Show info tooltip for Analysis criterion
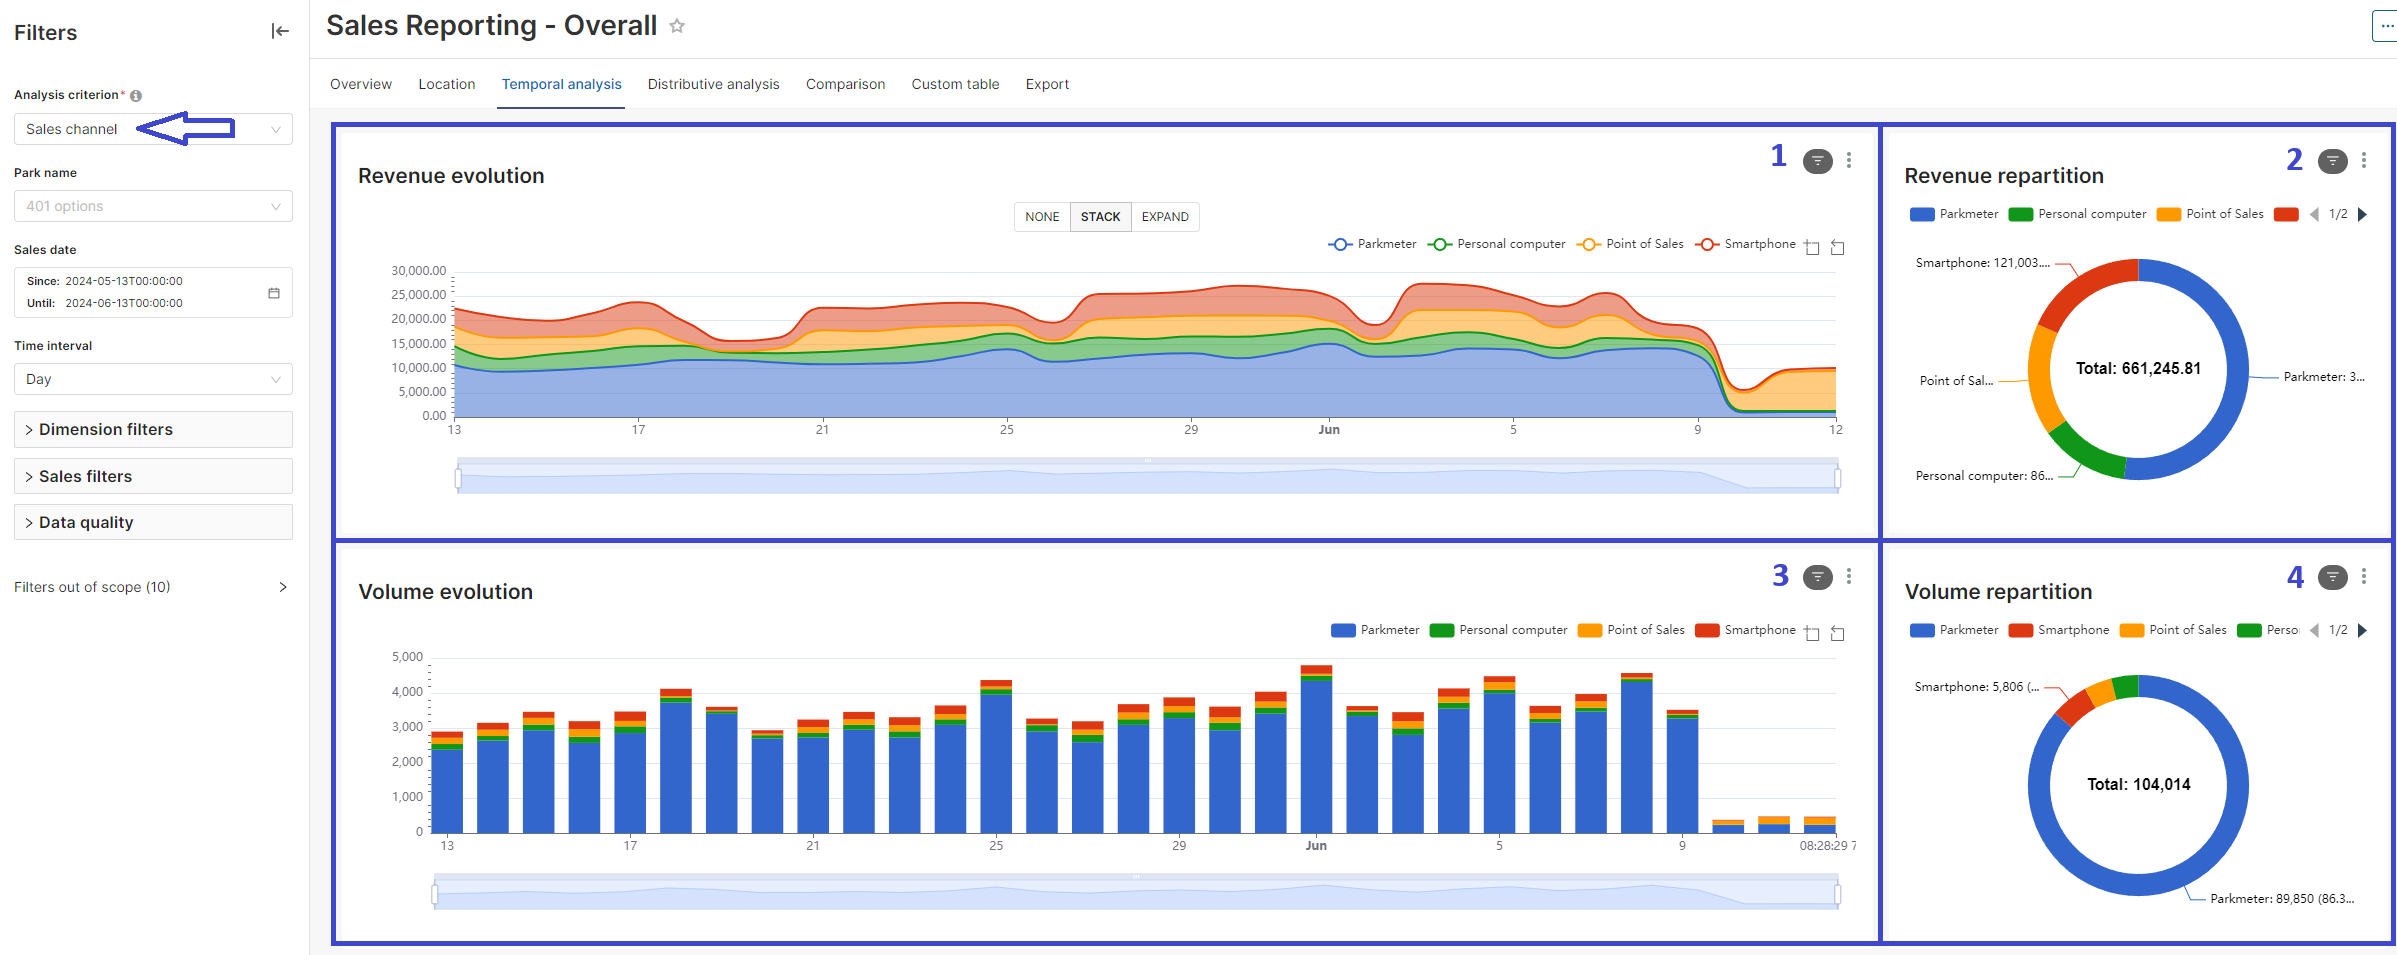 [136, 96]
